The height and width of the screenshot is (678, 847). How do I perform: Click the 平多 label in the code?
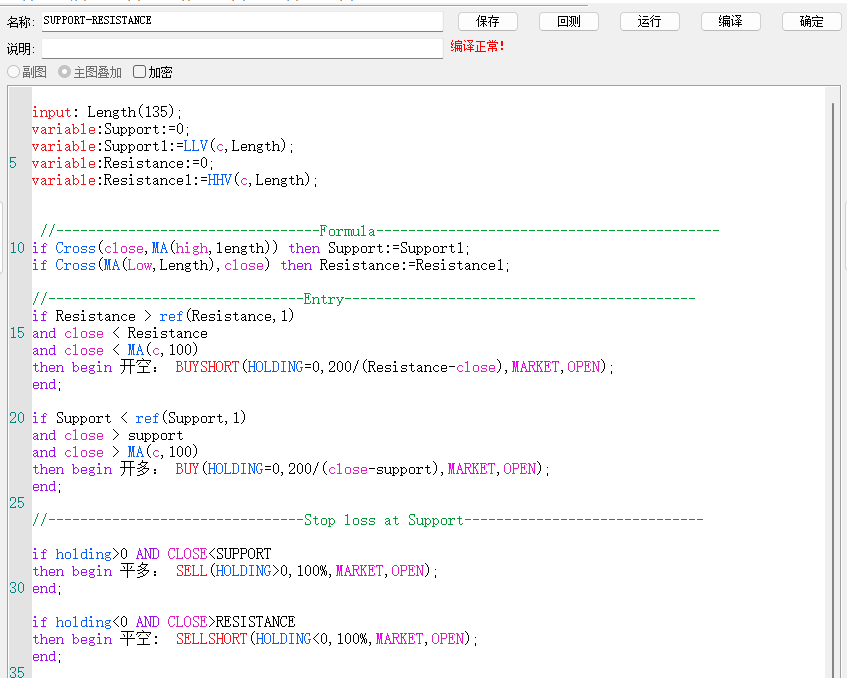tap(135, 571)
